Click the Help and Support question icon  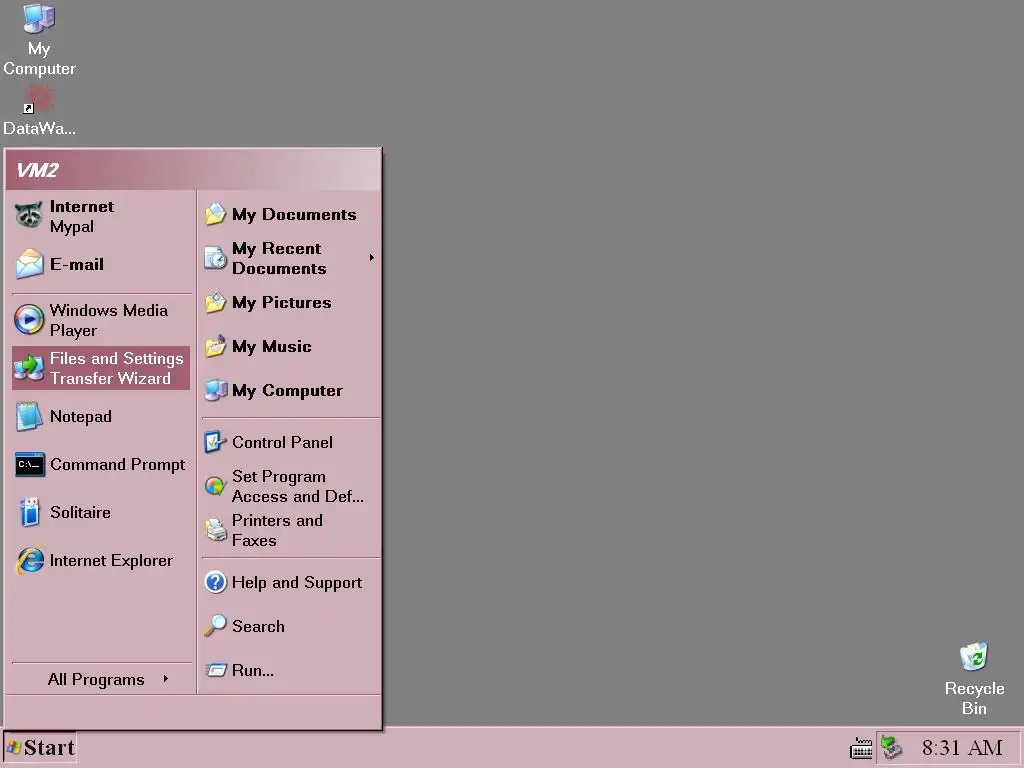(216, 582)
